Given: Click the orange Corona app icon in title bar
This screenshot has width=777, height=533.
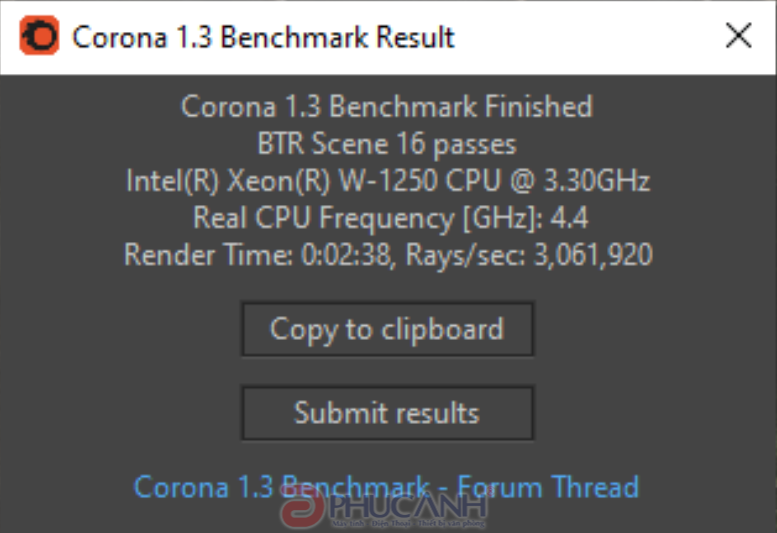Looking at the screenshot, I should 39,36.
